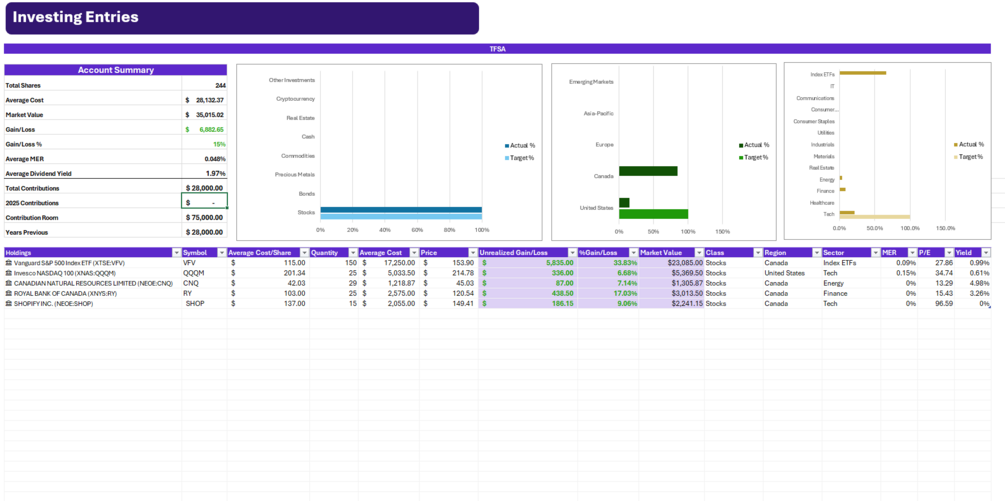This screenshot has height=501, width=1005.
Task: Open the Average Cost column filter dropdown
Action: pyautogui.click(x=414, y=253)
